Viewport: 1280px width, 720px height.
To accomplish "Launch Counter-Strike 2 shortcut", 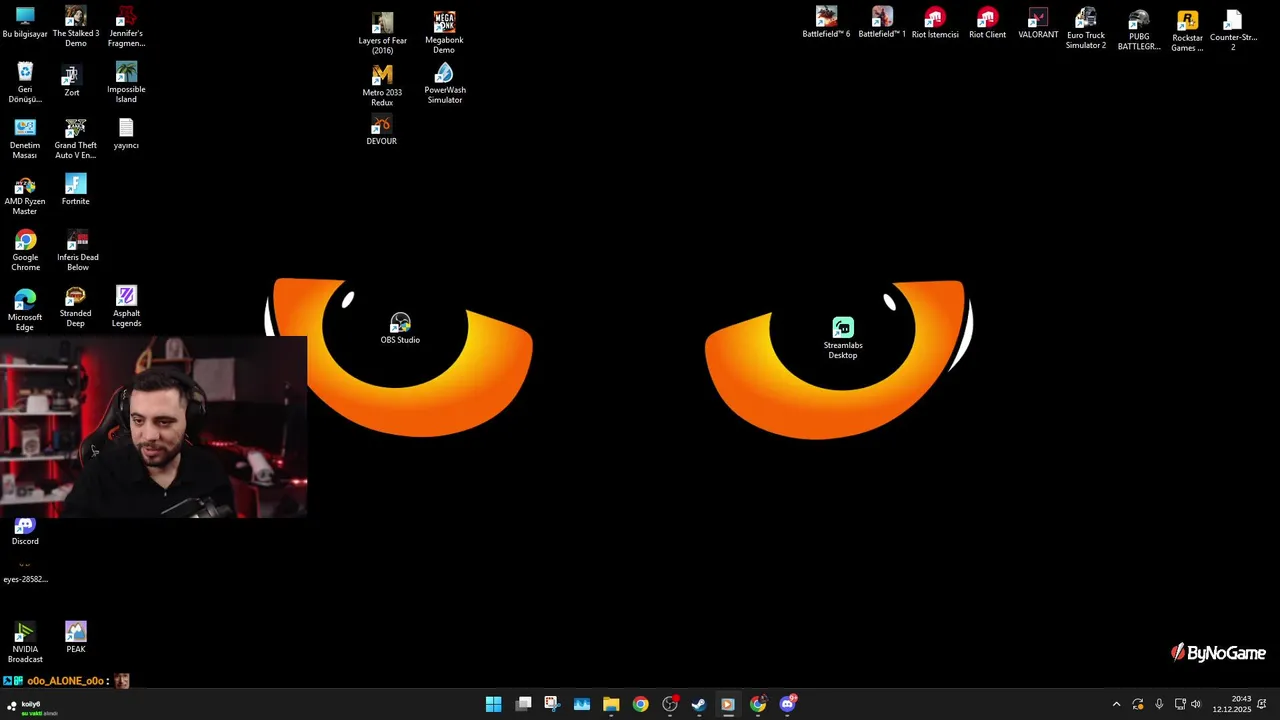I will (1233, 31).
